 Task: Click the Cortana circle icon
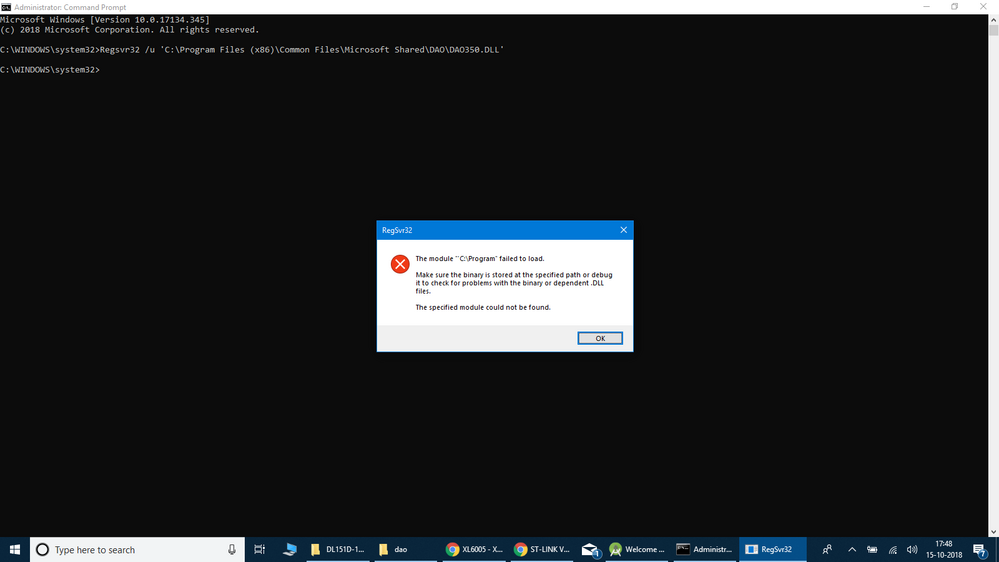[x=42, y=549]
